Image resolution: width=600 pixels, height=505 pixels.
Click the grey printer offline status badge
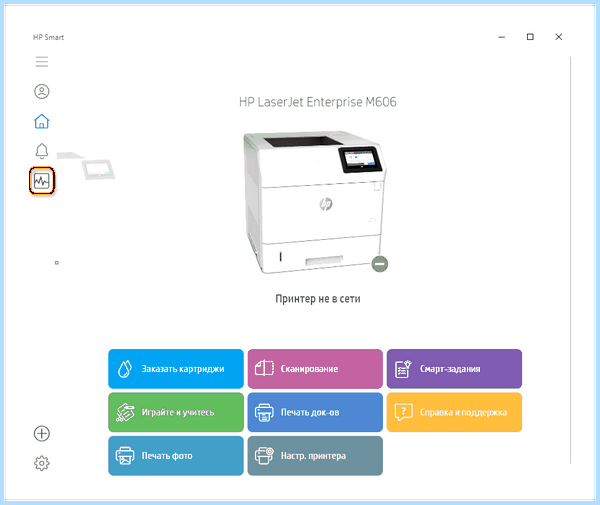380,264
